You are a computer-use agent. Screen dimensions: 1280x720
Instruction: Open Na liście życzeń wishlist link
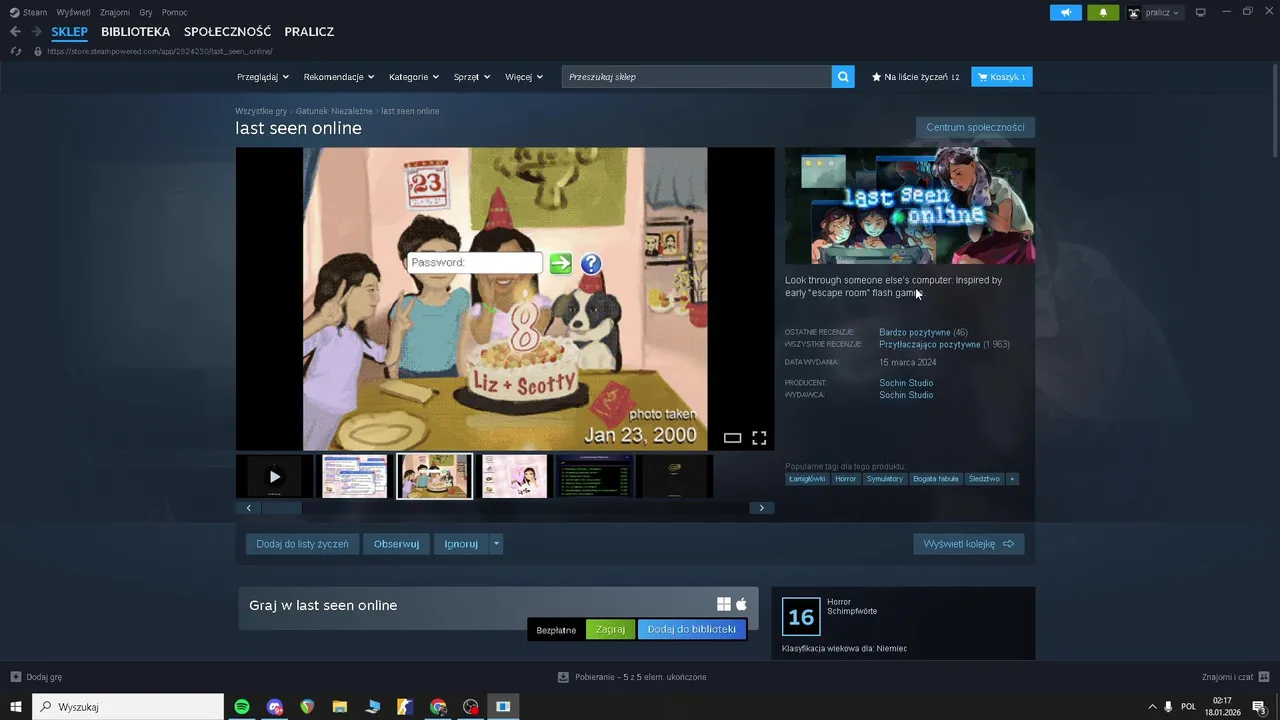915,77
